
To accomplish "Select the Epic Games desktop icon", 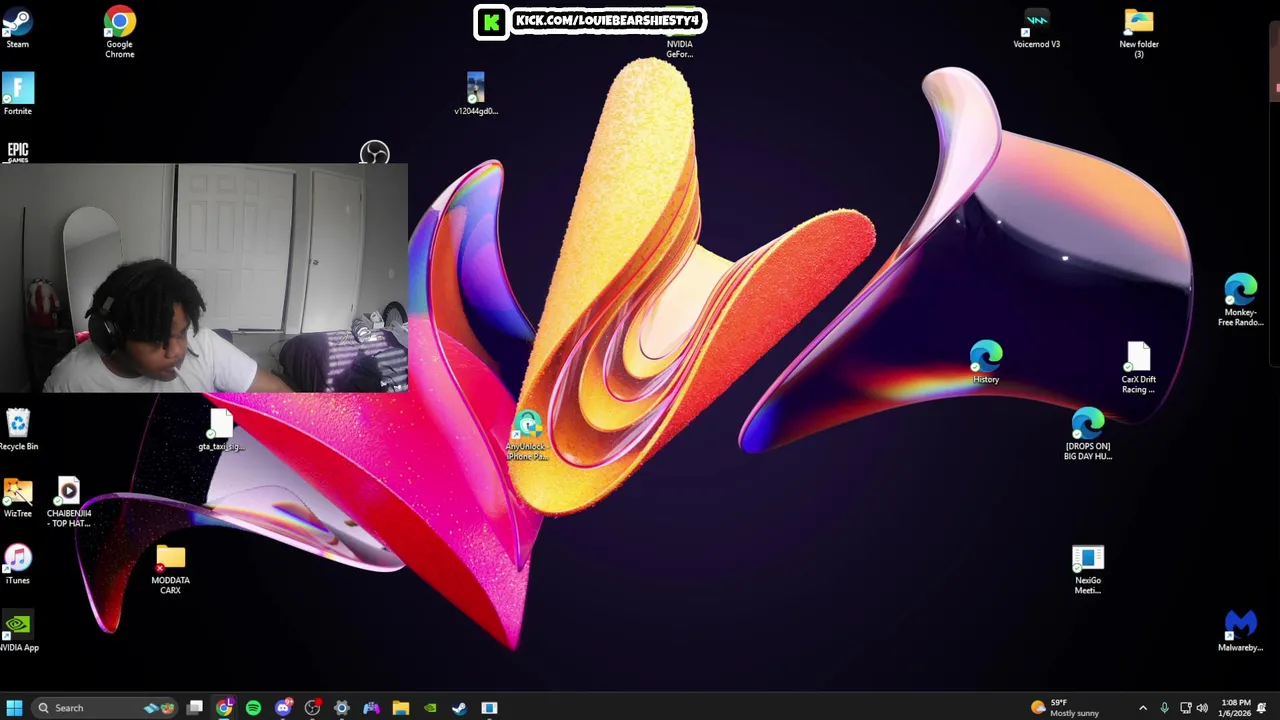I will (18, 151).
